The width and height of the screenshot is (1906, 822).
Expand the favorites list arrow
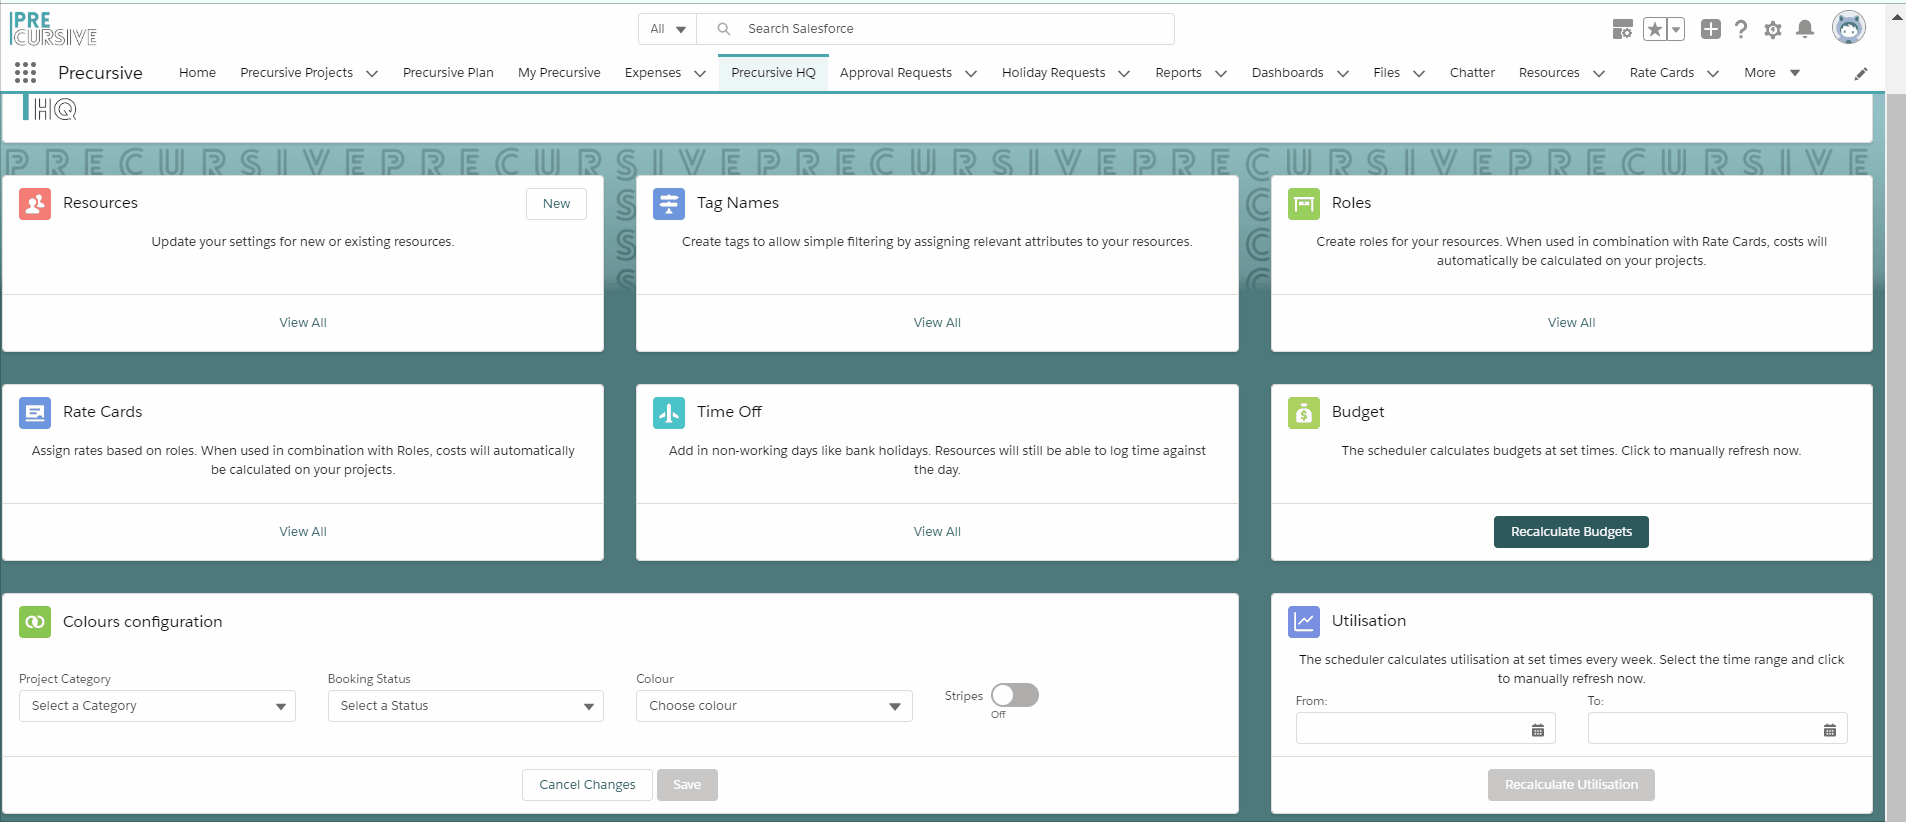(x=1676, y=29)
